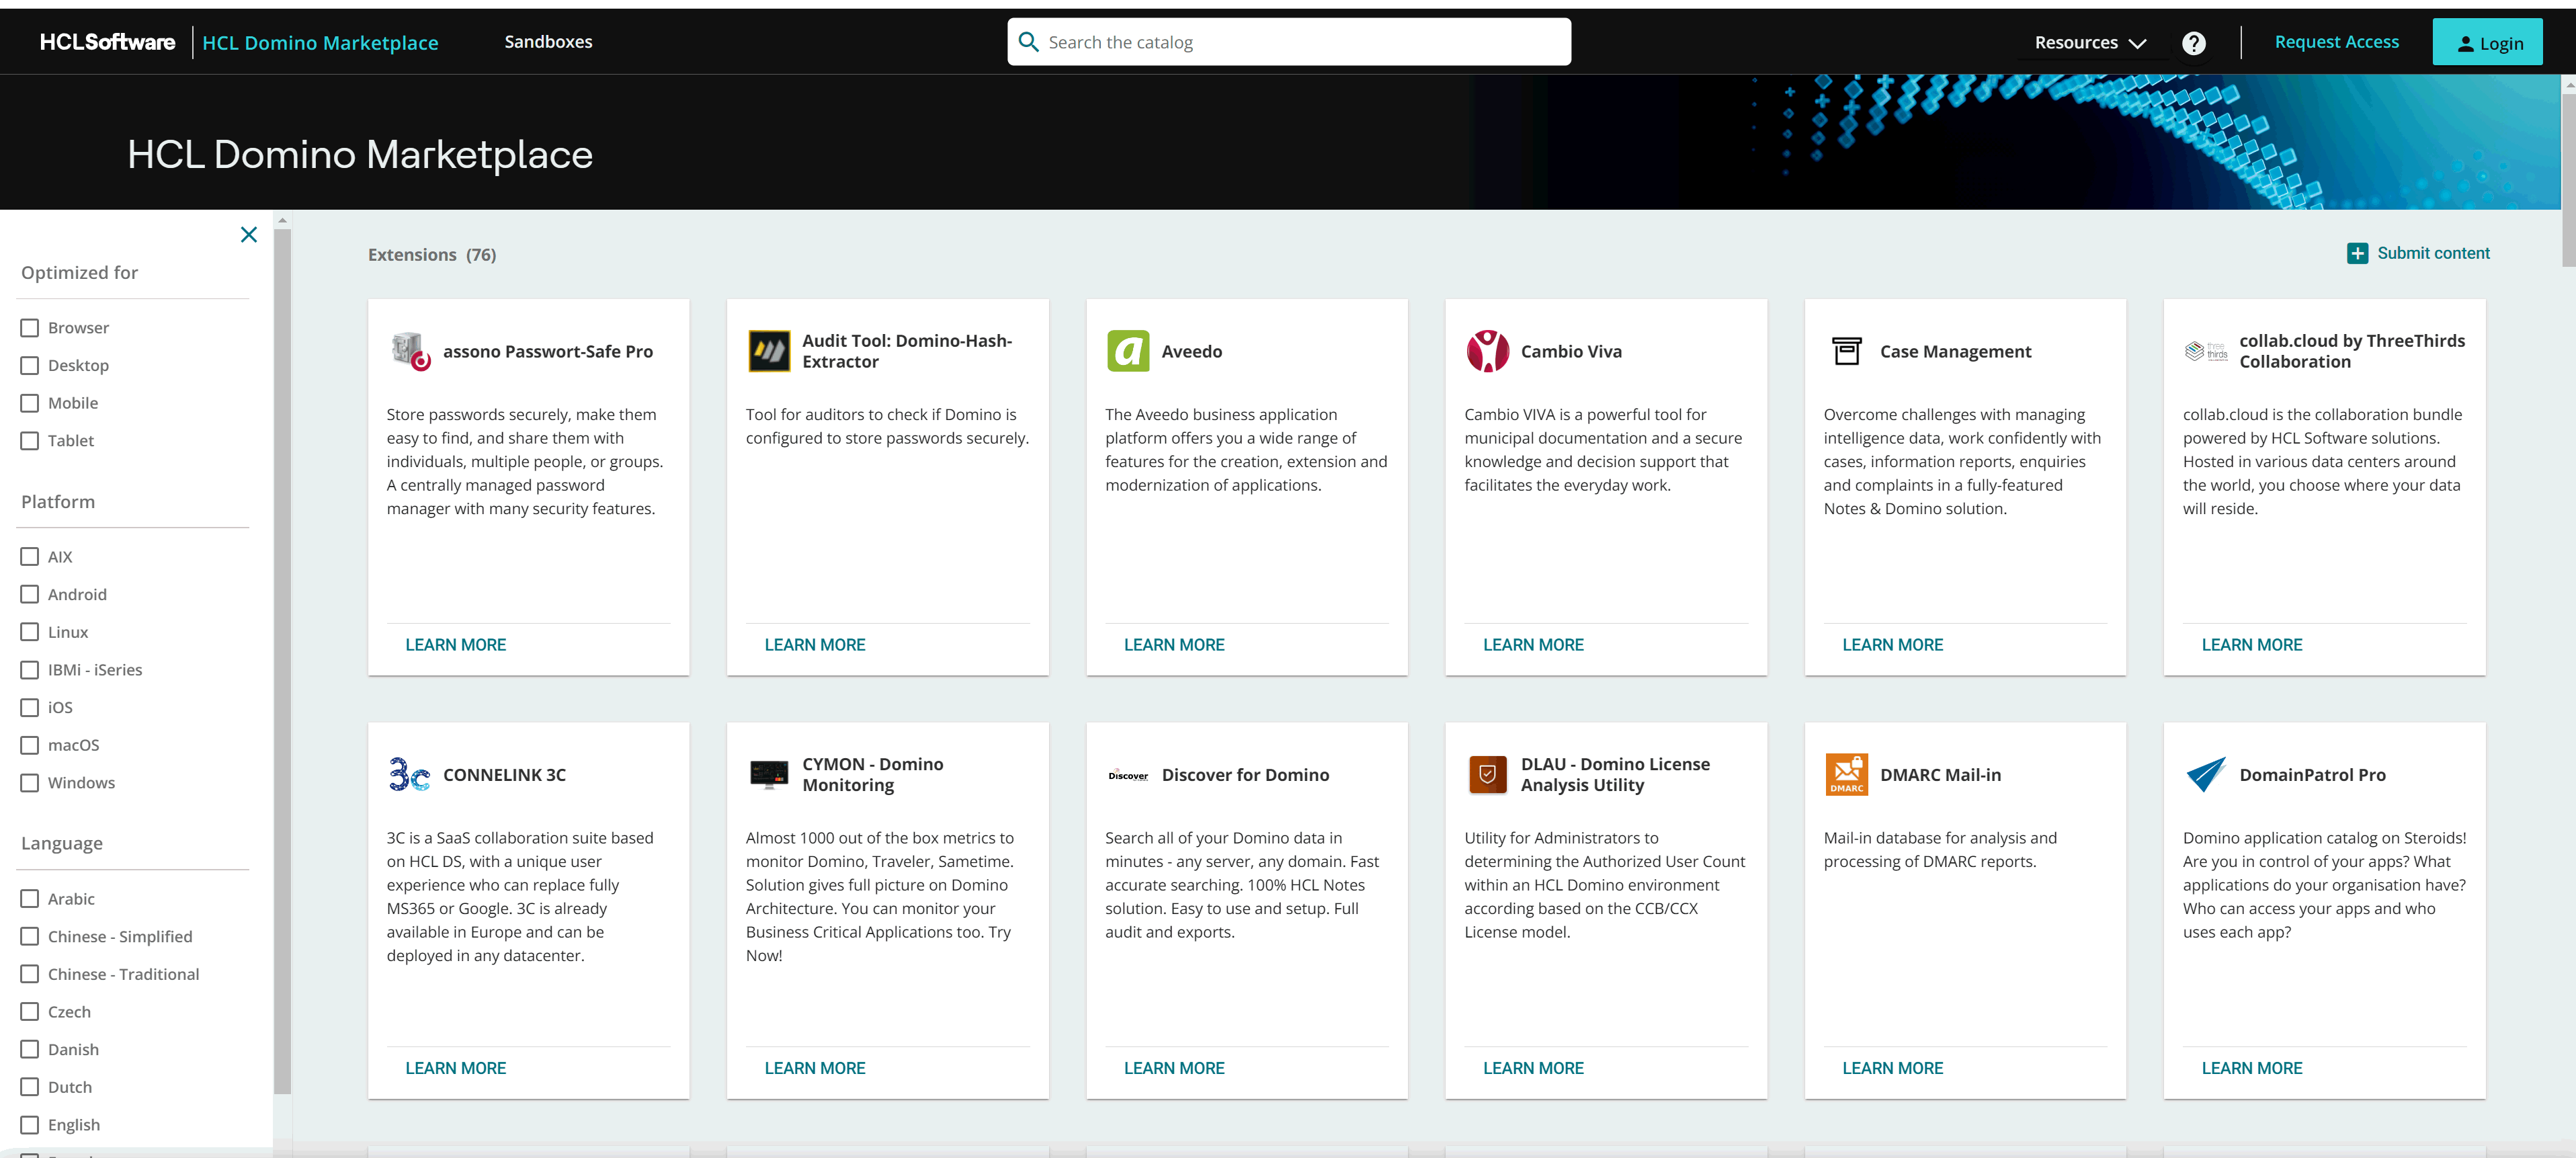Click the assono Passwort-Safe Pro icon
2576x1158 pixels.
[x=410, y=351]
